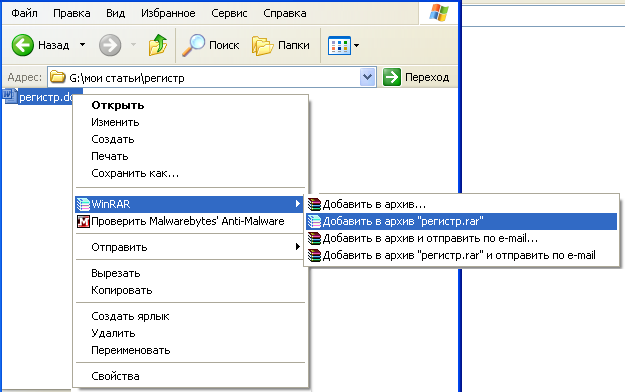Open Back button history dropdown arrow
This screenshot has height=392, width=625.
click(82, 45)
